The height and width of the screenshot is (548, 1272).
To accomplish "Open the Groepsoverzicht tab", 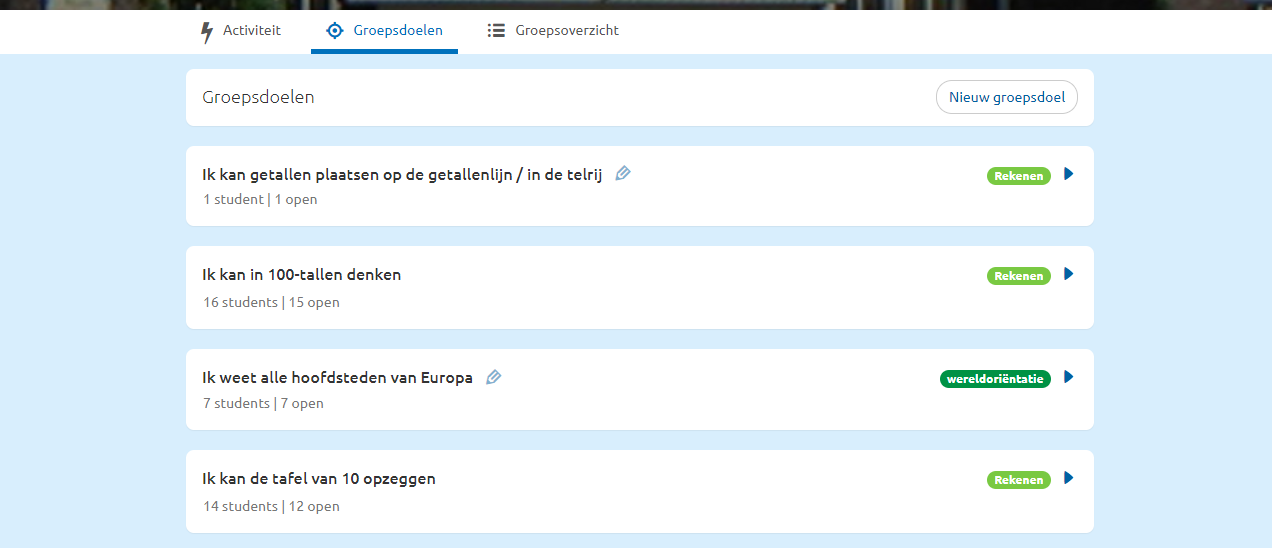I will coord(553,31).
